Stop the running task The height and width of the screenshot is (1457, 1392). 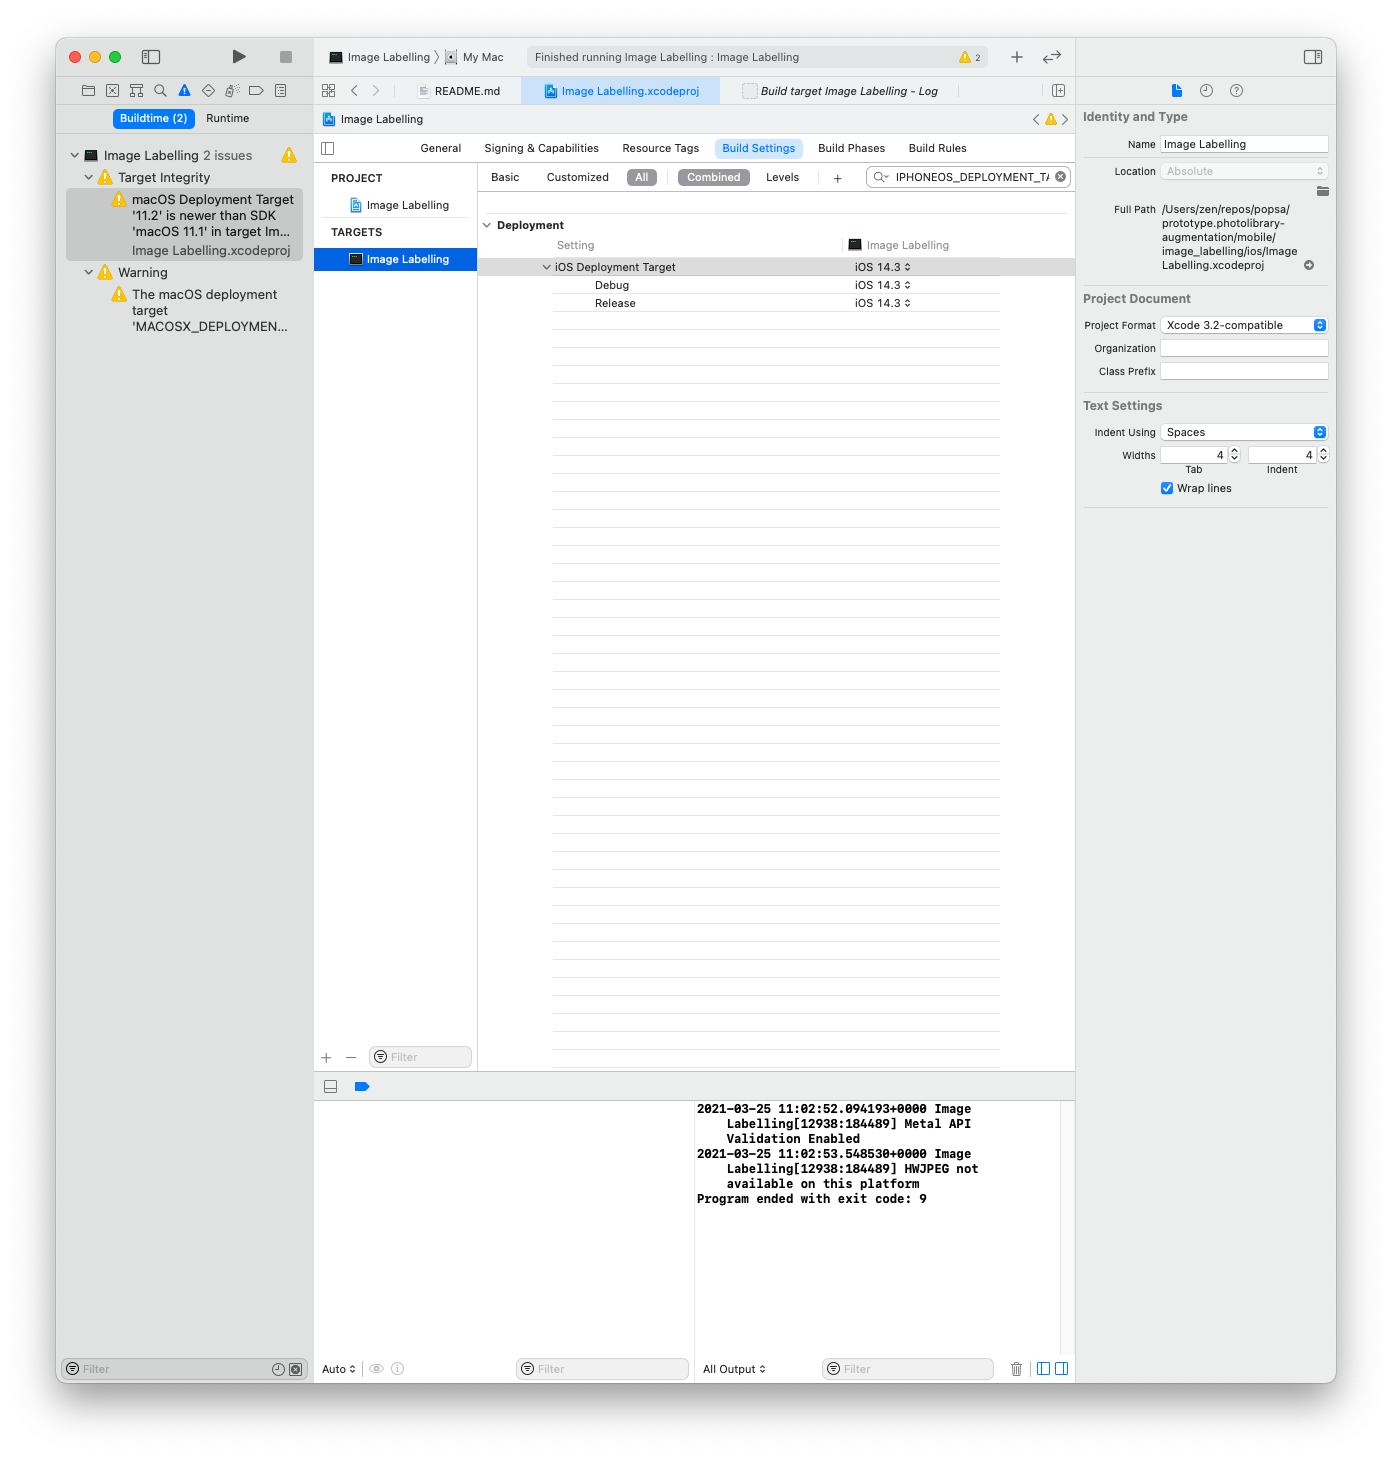pyautogui.click(x=286, y=57)
